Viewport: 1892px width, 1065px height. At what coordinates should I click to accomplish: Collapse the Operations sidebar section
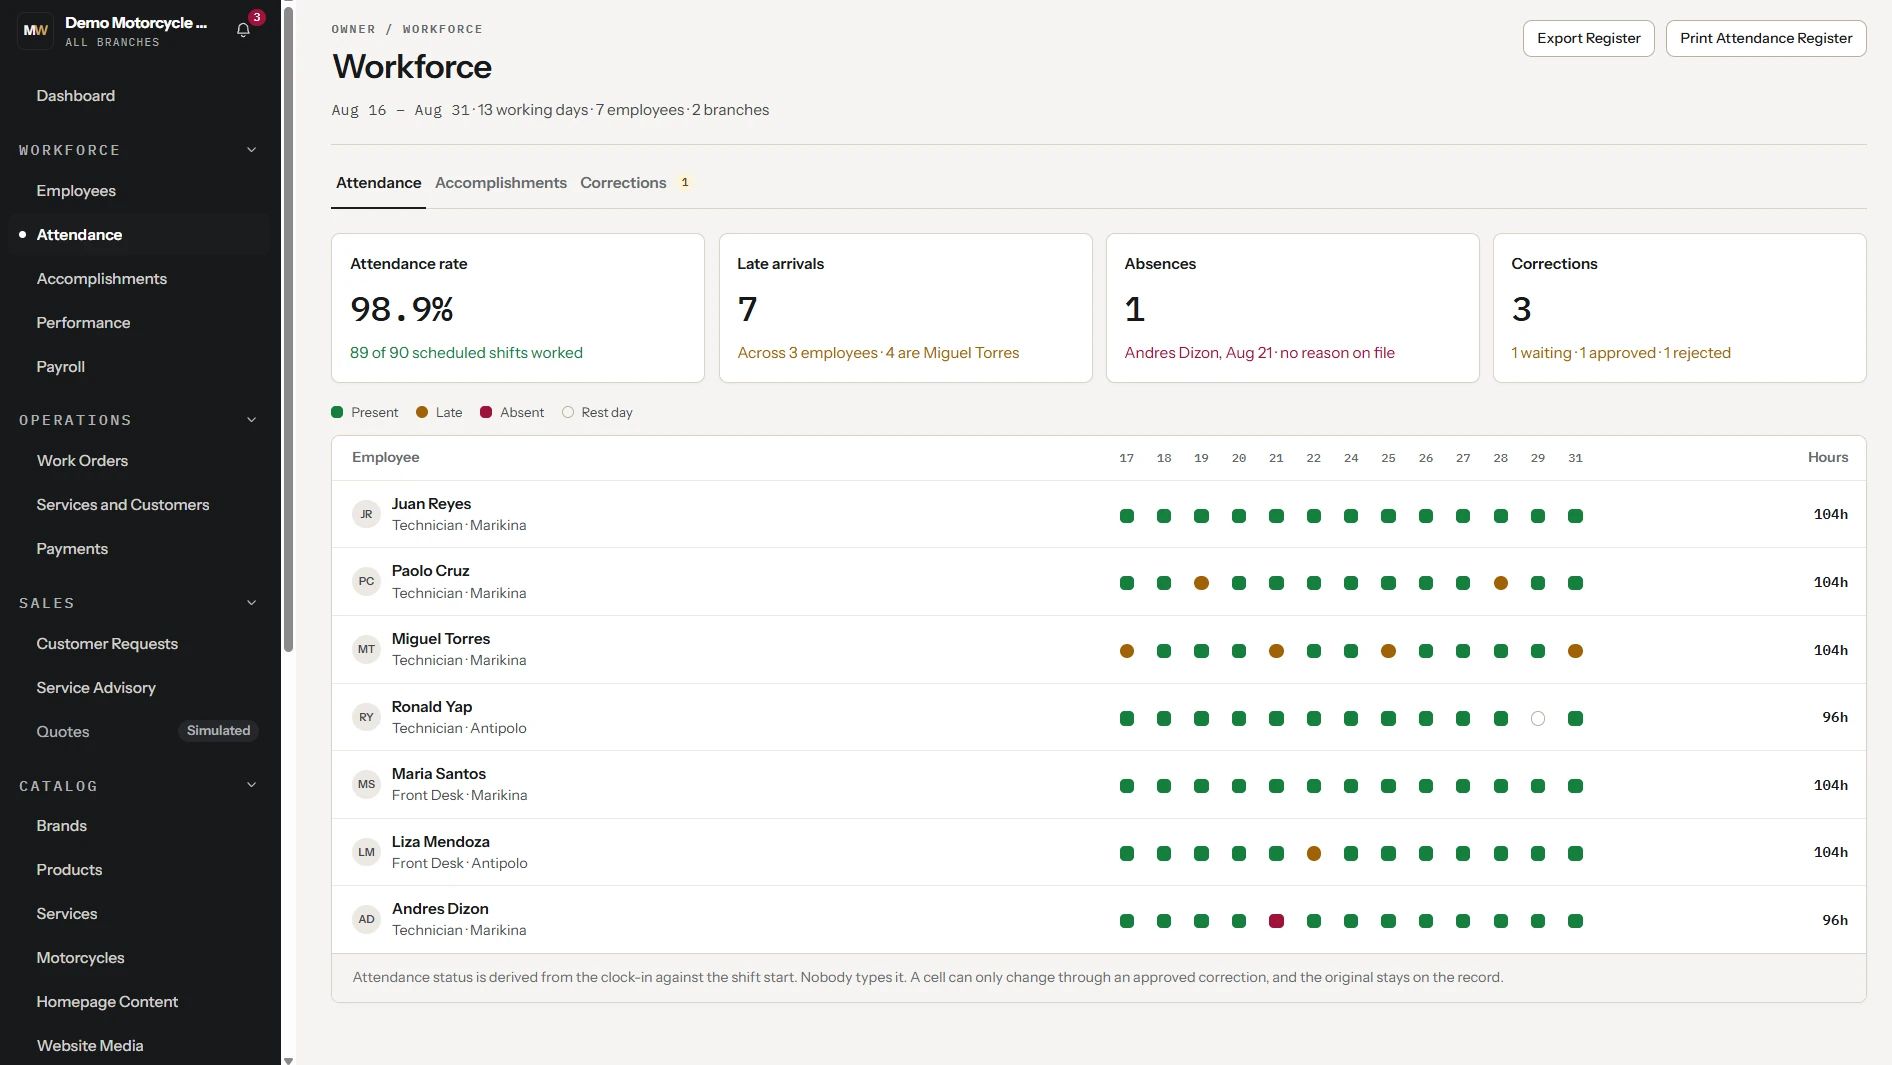point(251,420)
